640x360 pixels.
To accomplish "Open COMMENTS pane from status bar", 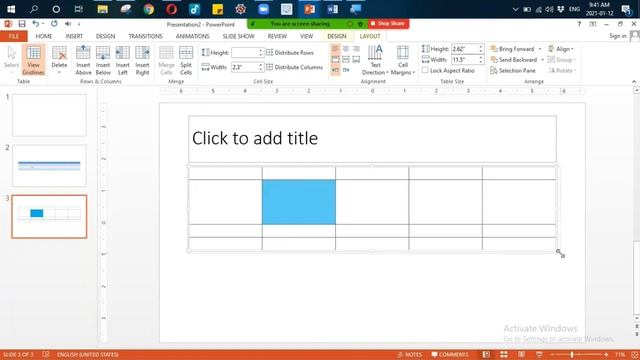I will 450,354.
